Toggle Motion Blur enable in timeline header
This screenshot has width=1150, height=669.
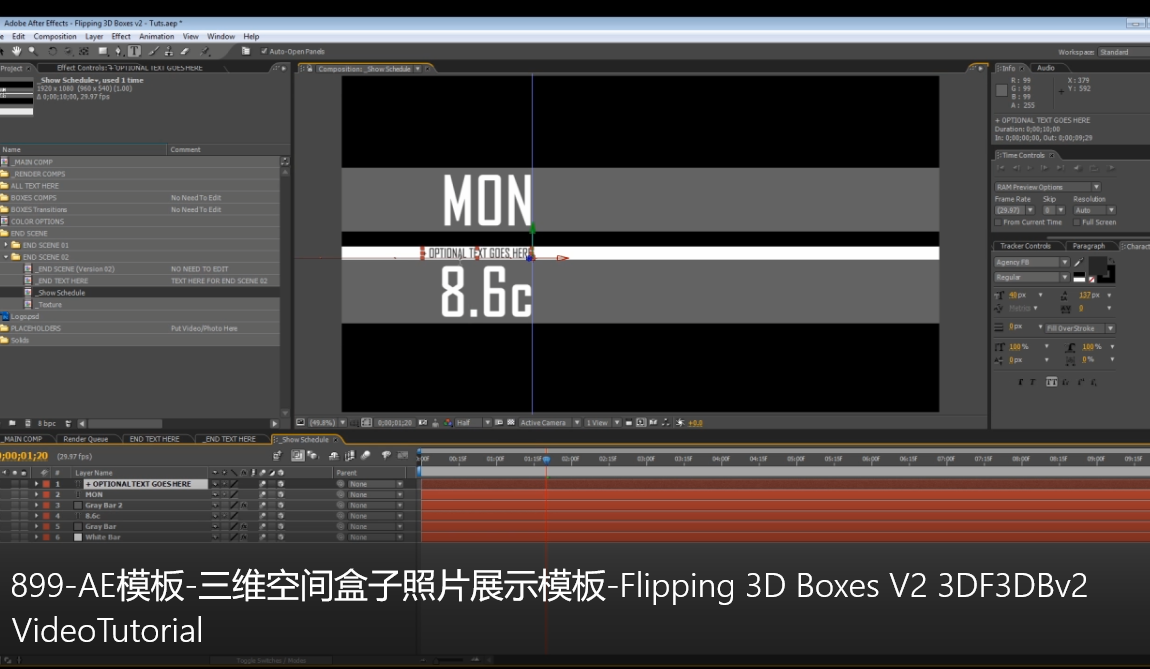[x=366, y=456]
